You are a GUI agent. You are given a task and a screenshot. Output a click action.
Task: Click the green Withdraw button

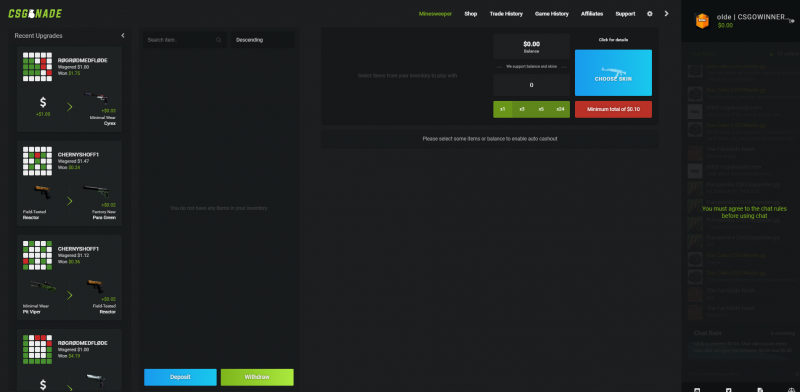(x=257, y=377)
